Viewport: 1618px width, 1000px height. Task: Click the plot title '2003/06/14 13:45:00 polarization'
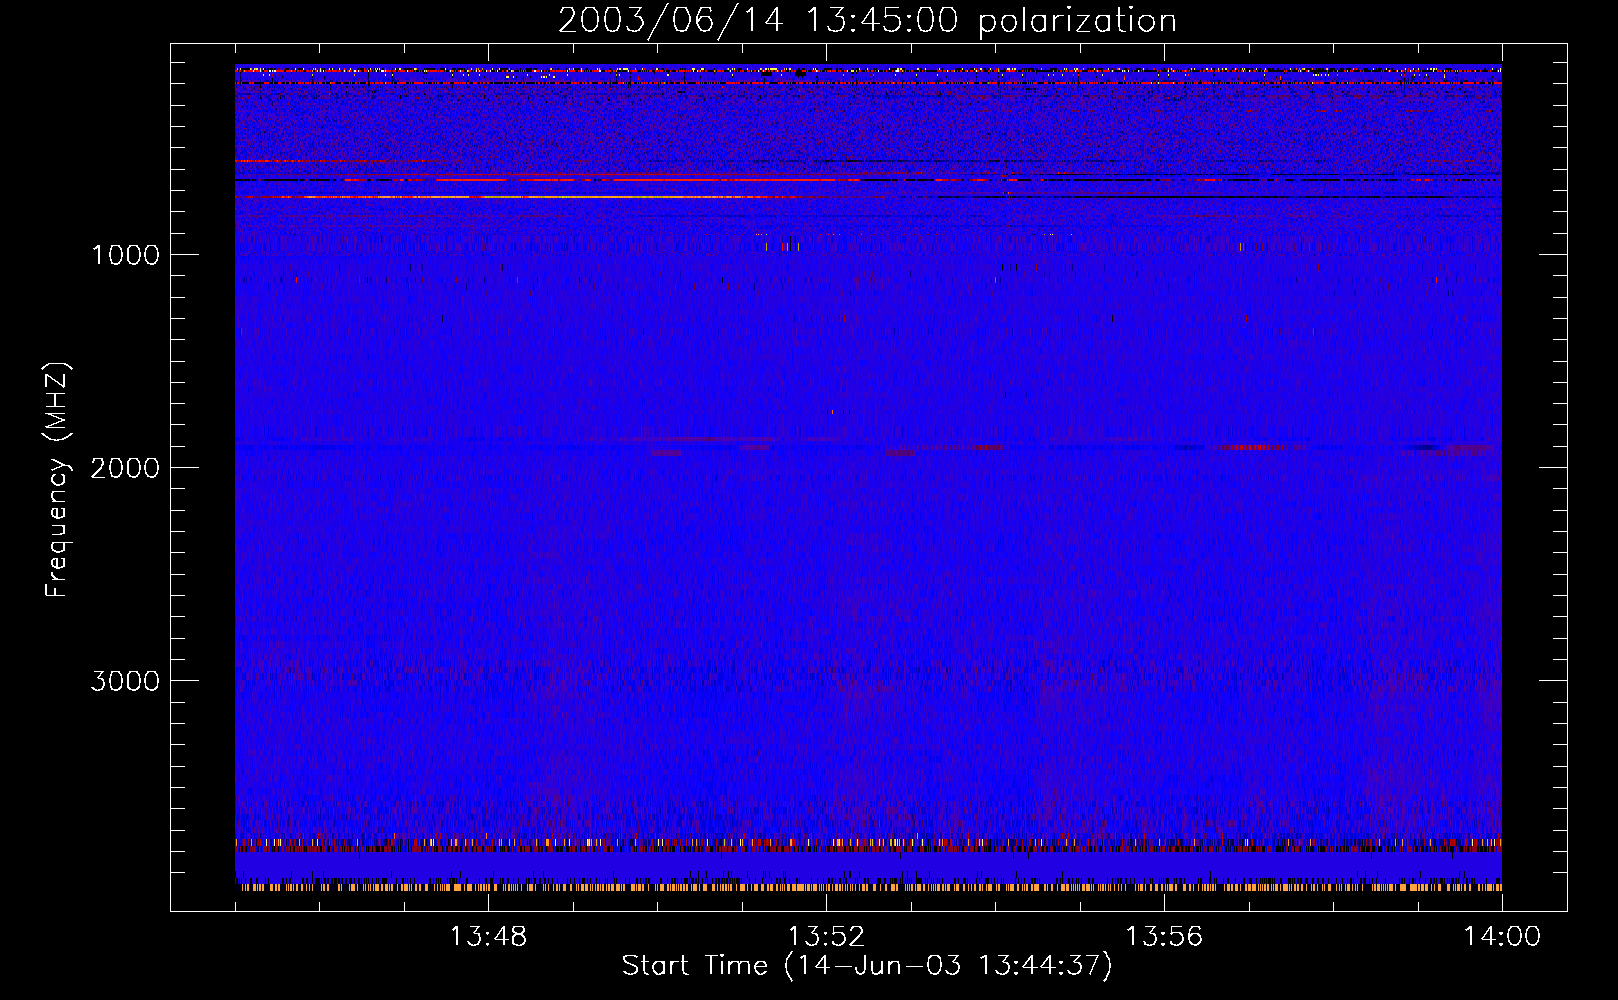pos(867,21)
